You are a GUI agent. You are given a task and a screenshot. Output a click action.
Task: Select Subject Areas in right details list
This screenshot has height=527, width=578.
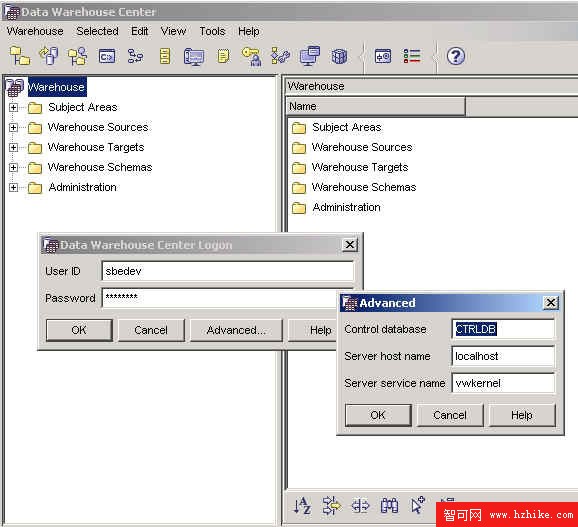click(347, 127)
